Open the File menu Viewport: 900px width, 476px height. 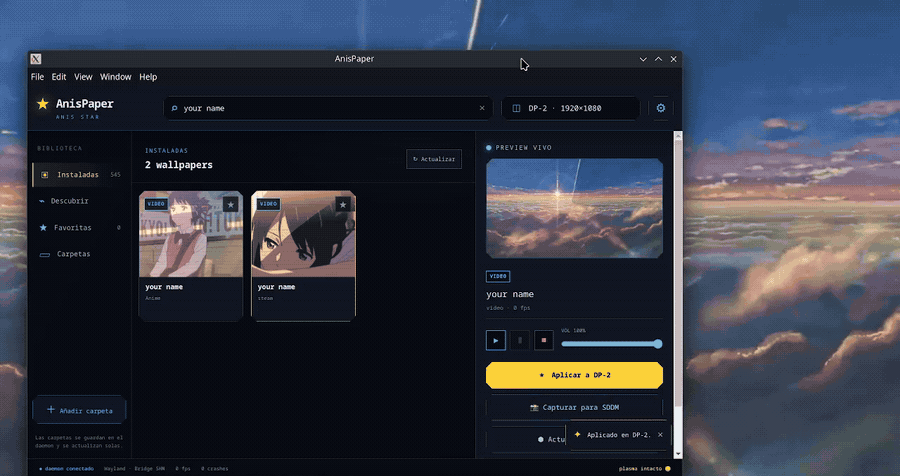[x=37, y=77]
